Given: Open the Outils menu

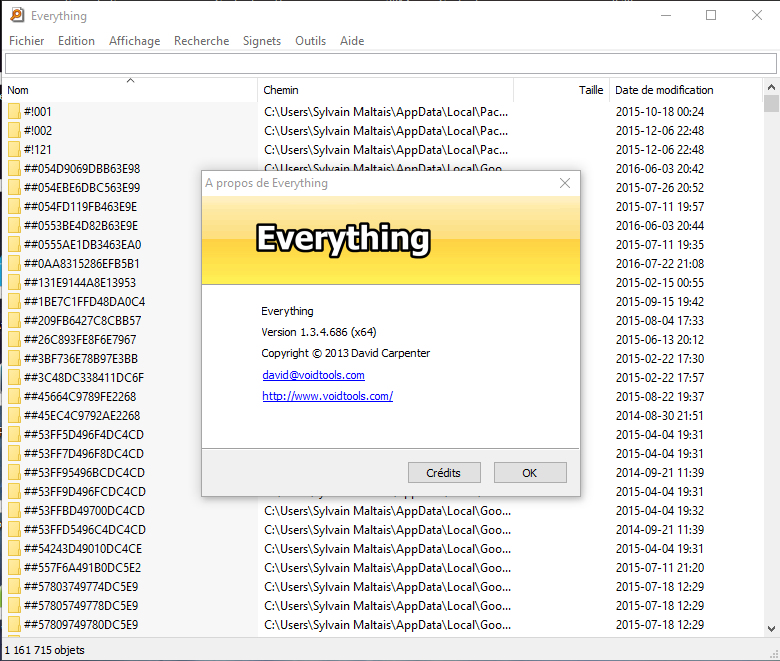Looking at the screenshot, I should (x=310, y=41).
